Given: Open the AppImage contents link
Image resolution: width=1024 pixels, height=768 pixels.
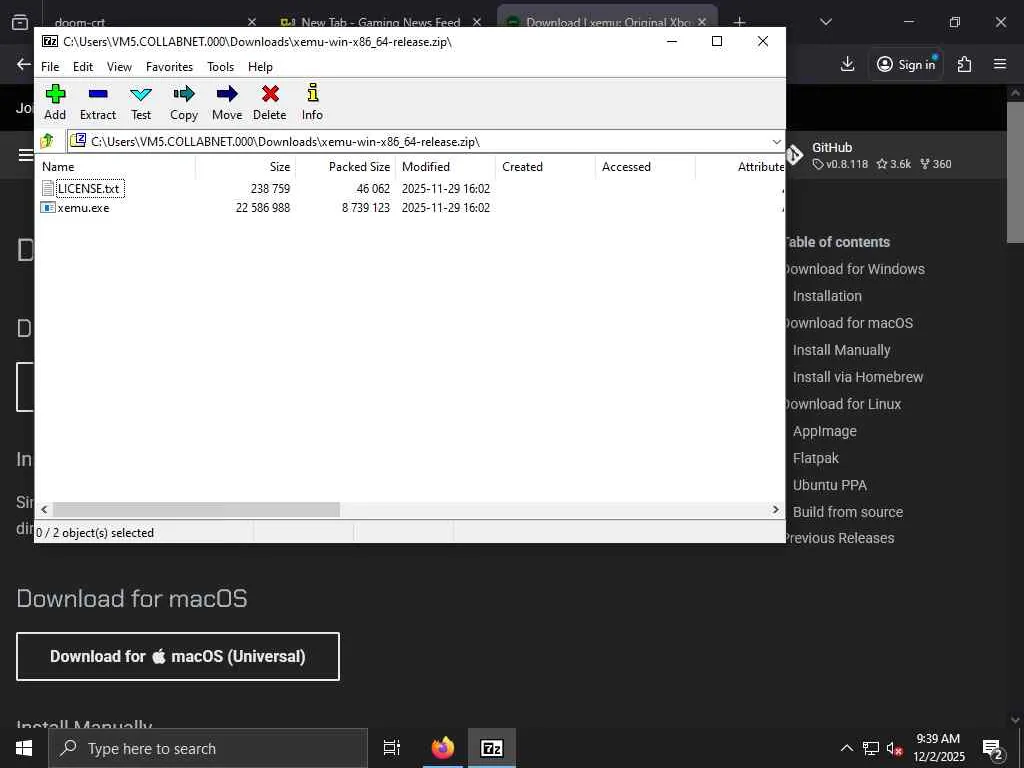Looking at the screenshot, I should (x=824, y=431).
